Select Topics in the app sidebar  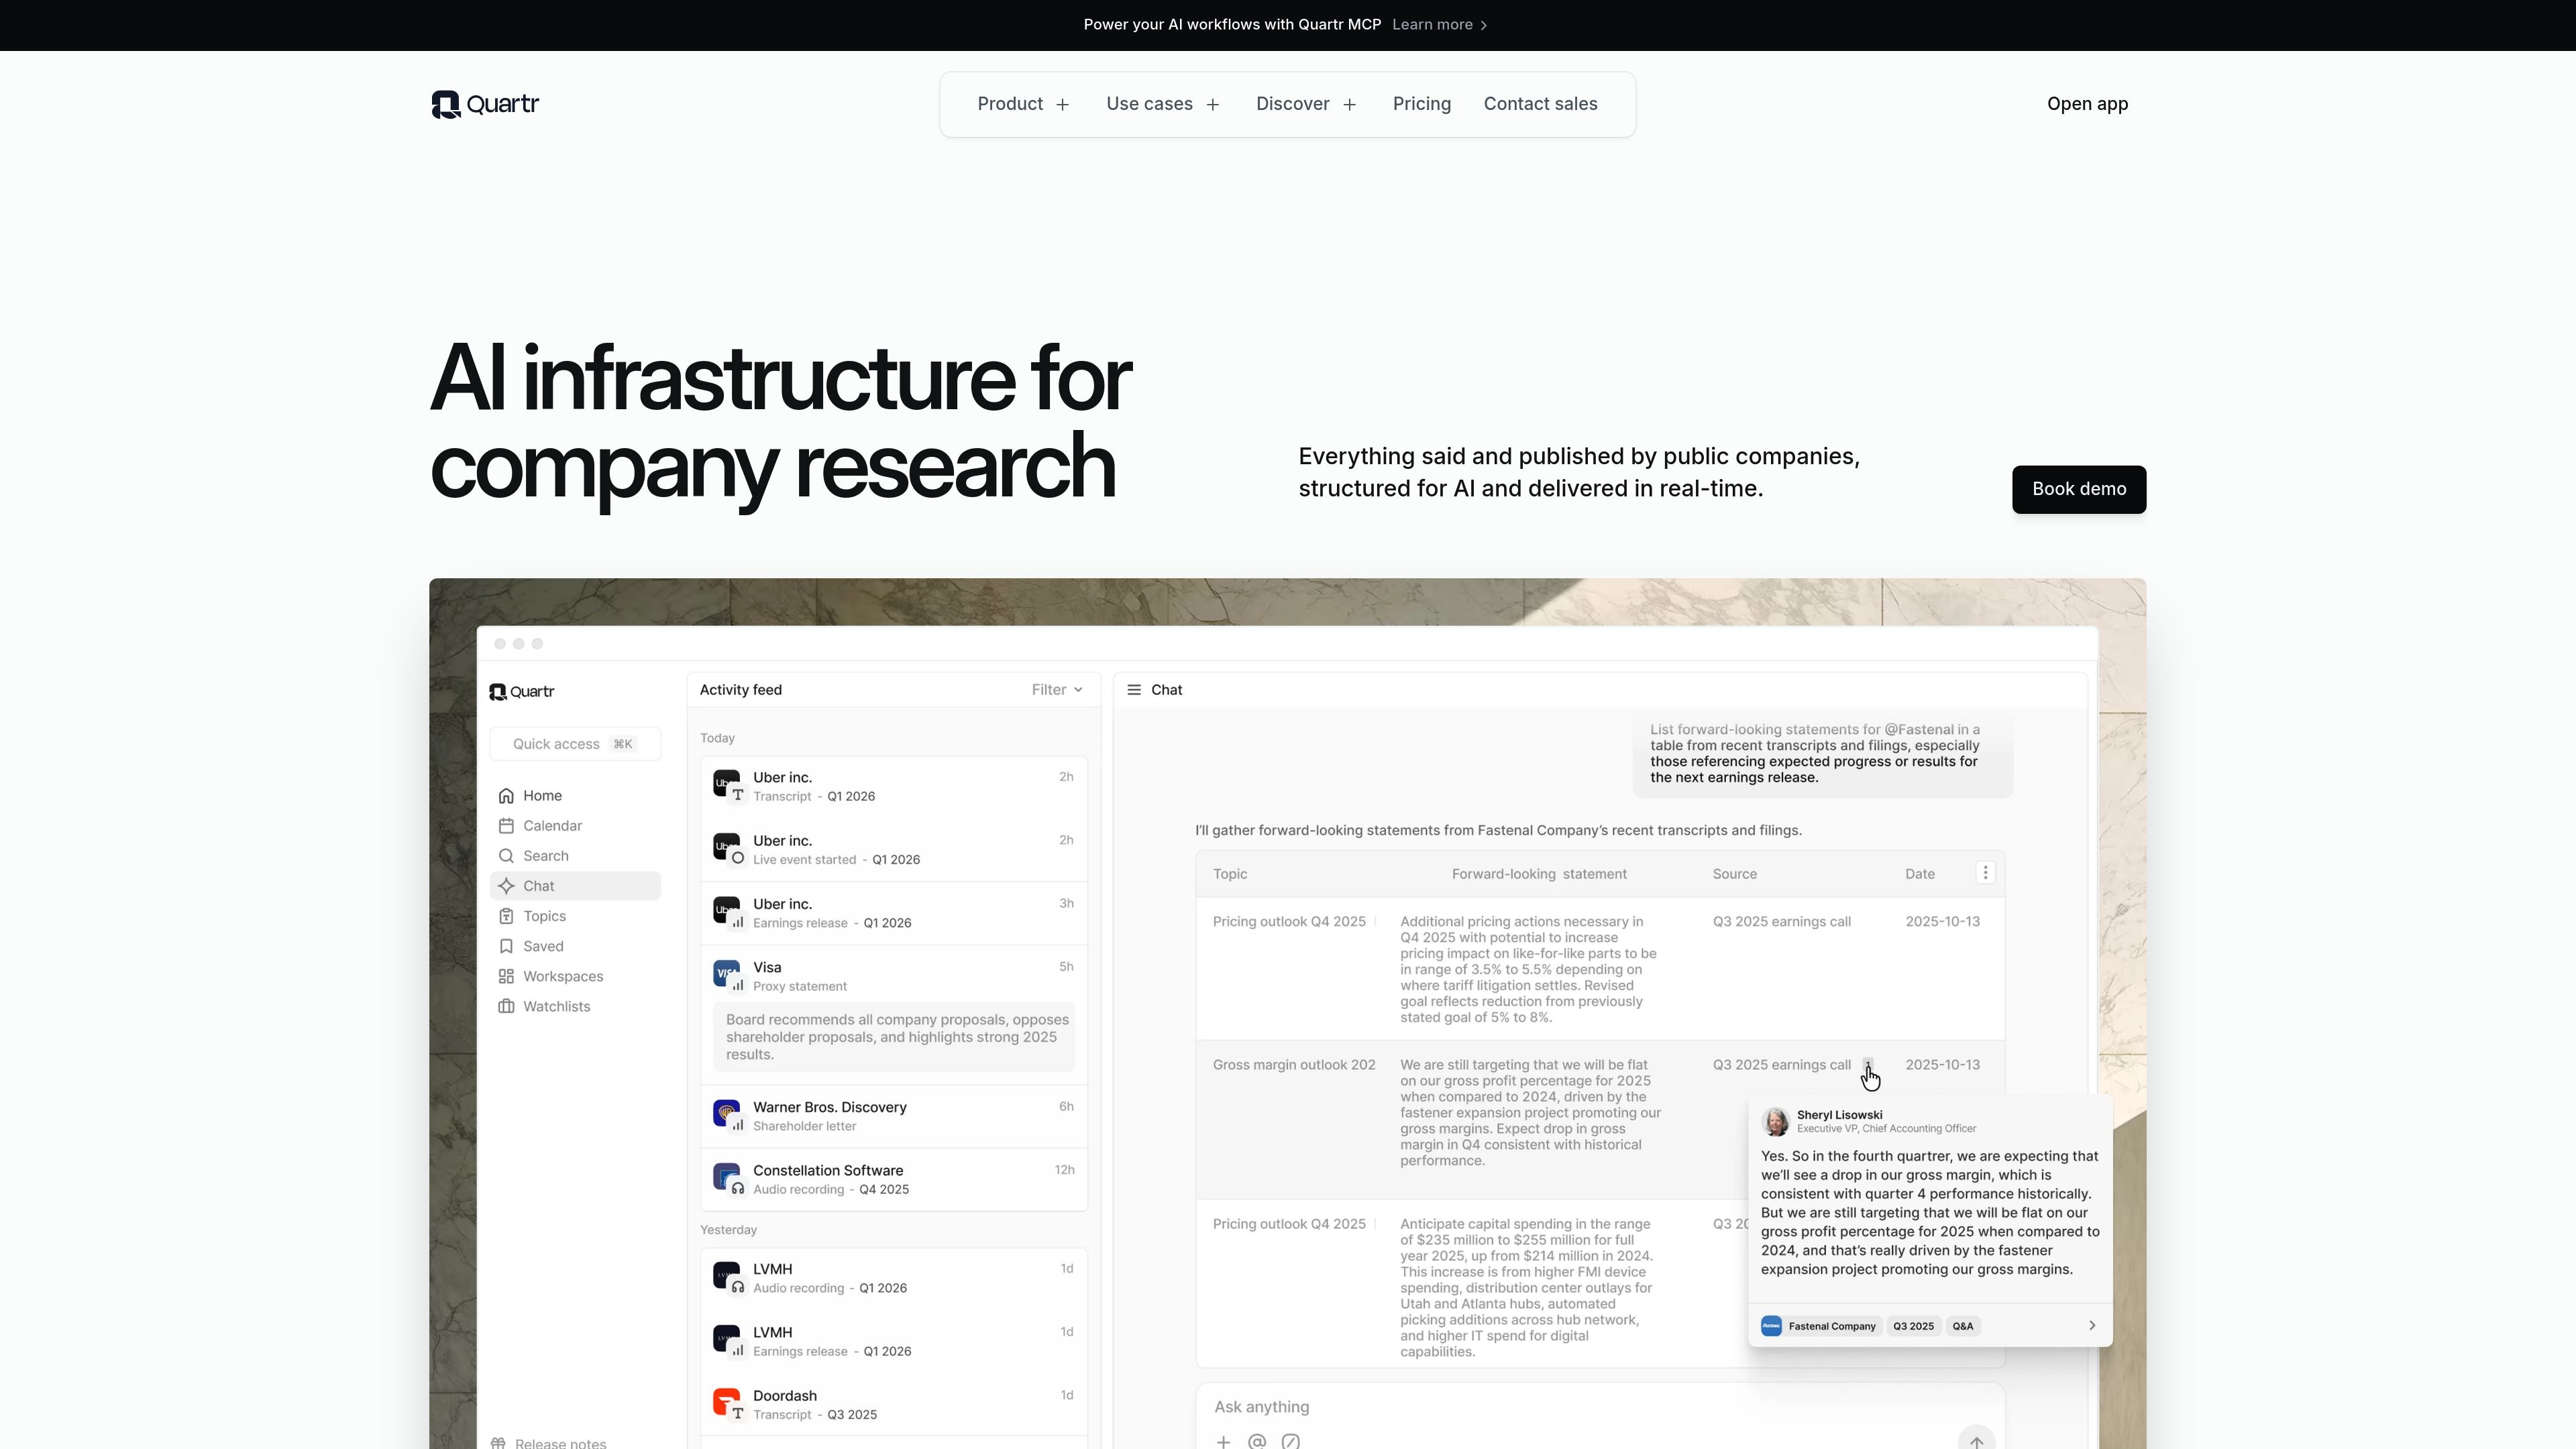(575, 916)
